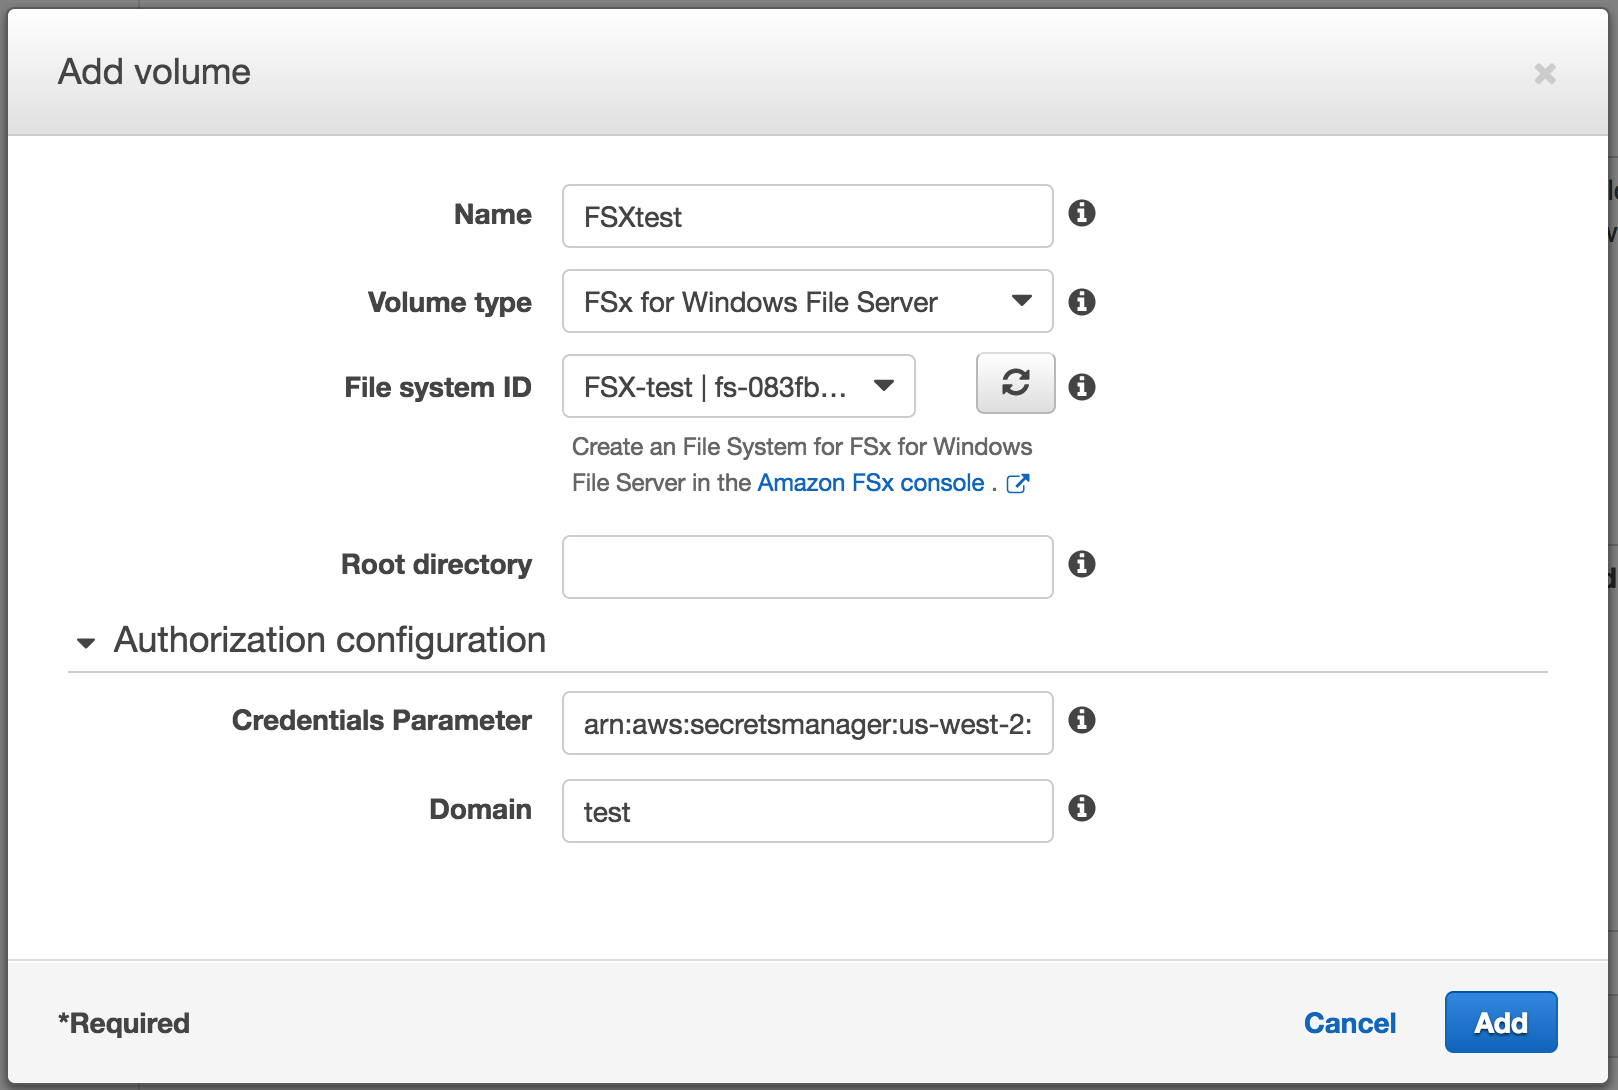Click the info icon beside Volume type

click(x=1081, y=301)
